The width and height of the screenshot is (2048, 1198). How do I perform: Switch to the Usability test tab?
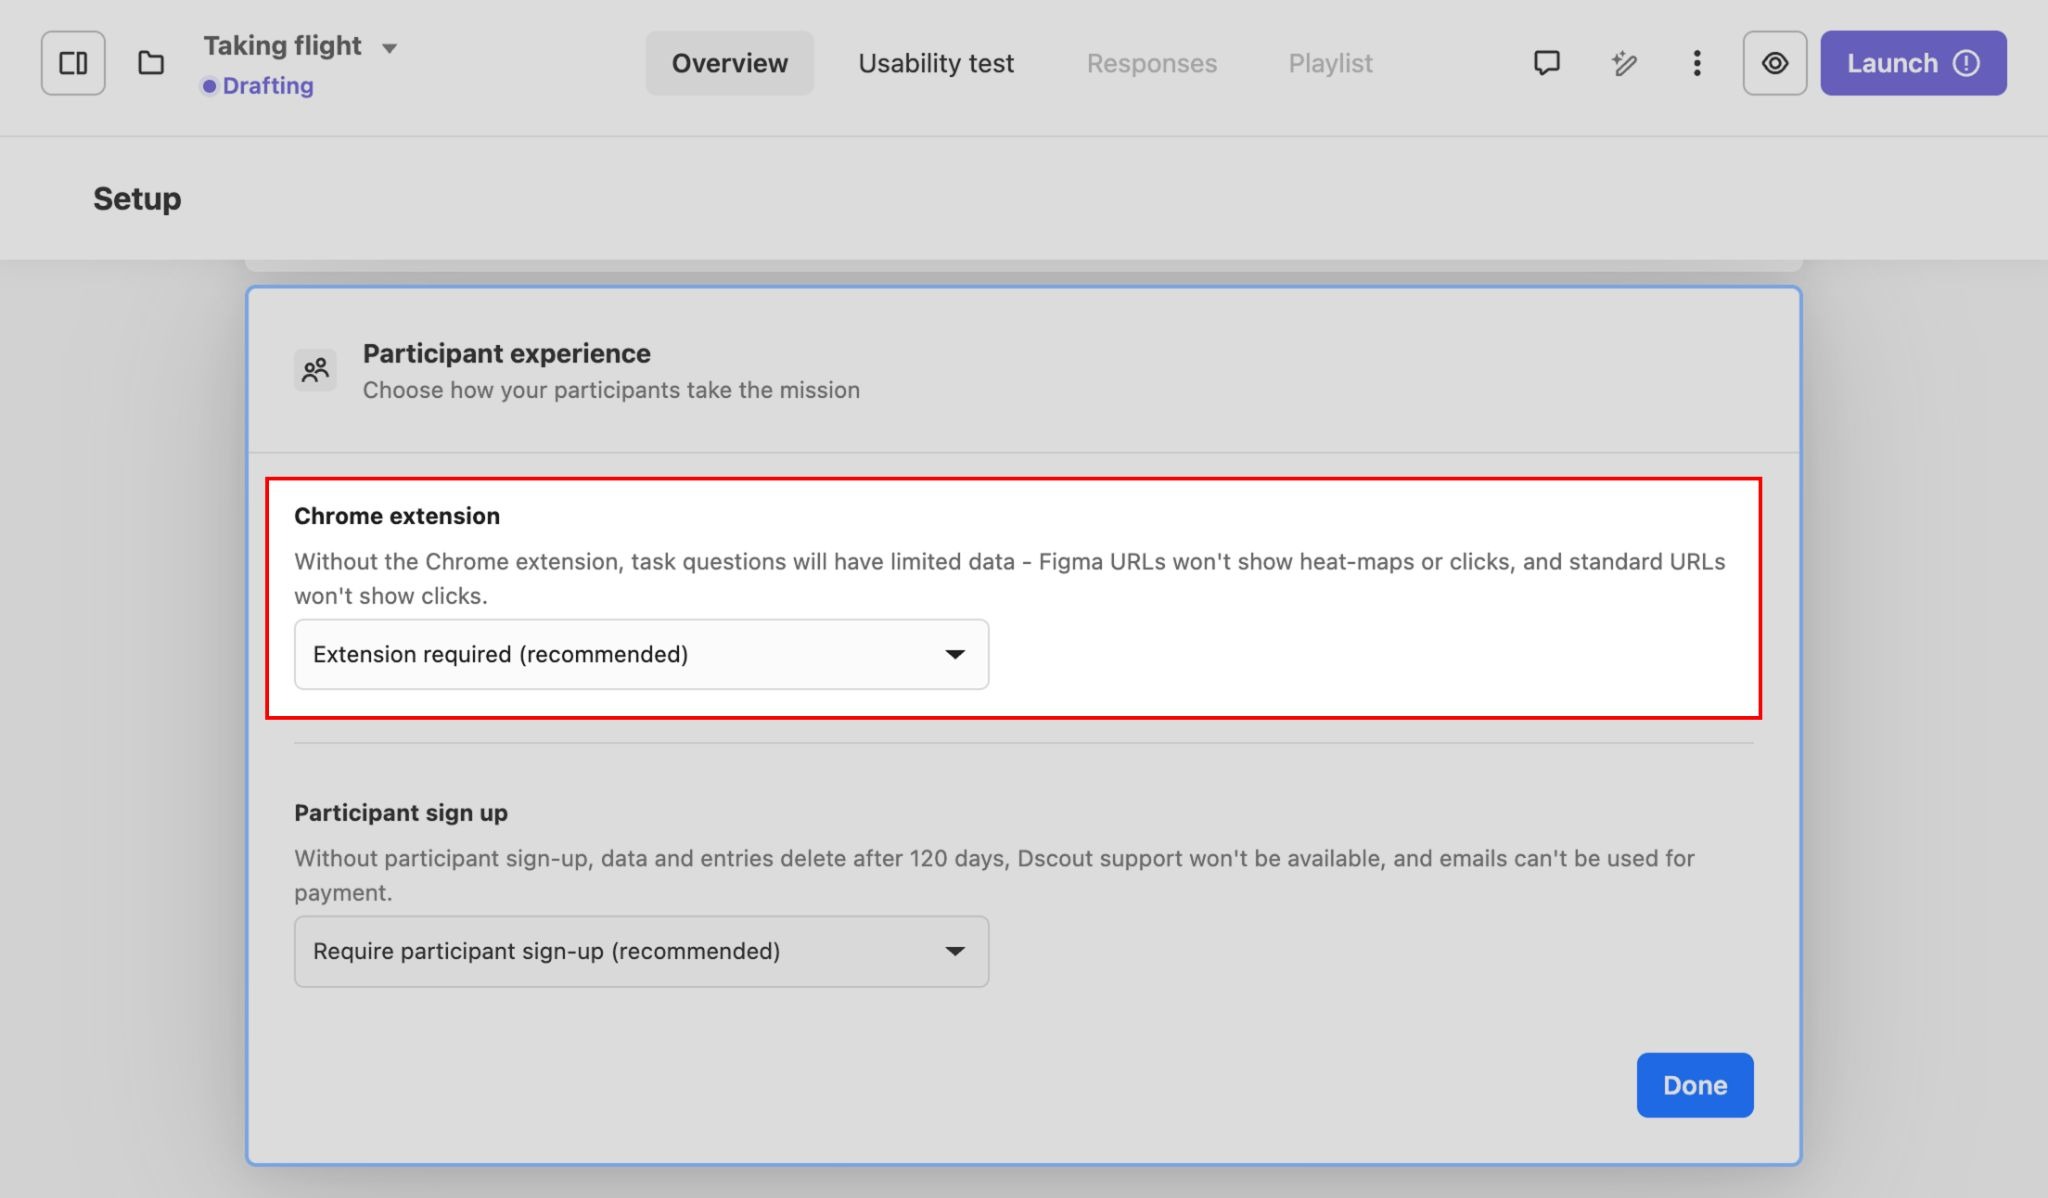(x=935, y=63)
